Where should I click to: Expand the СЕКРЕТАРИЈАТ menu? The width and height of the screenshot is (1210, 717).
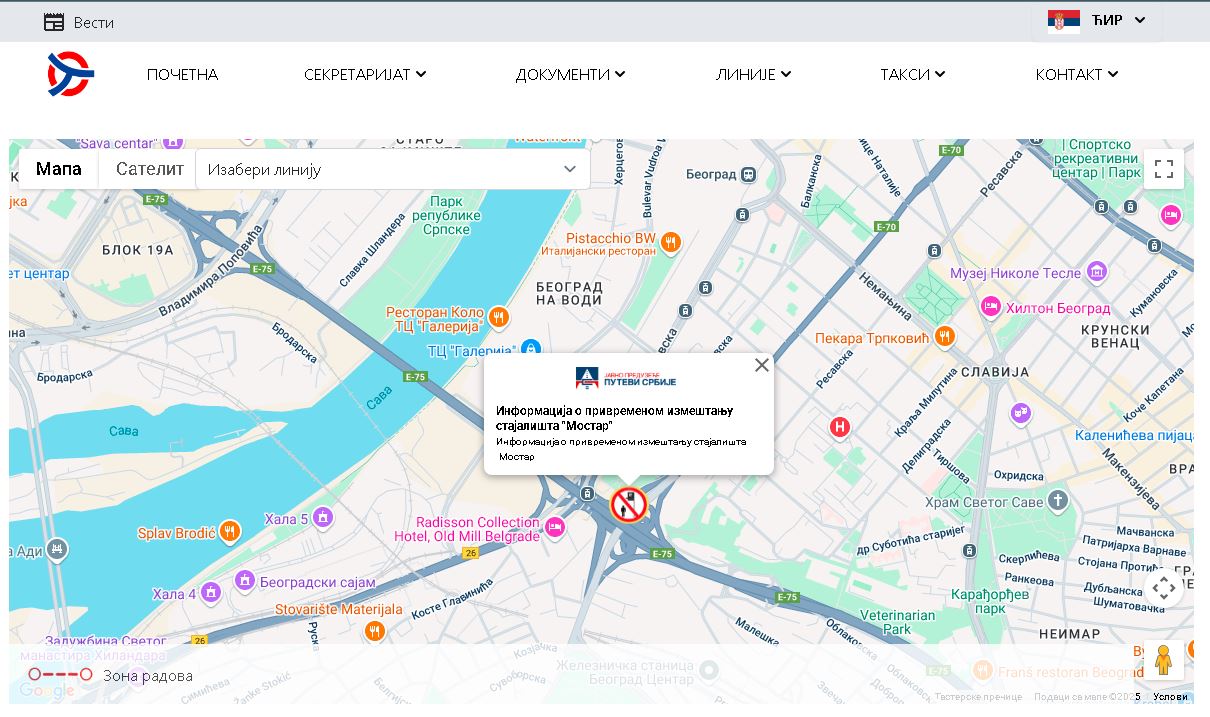click(365, 74)
